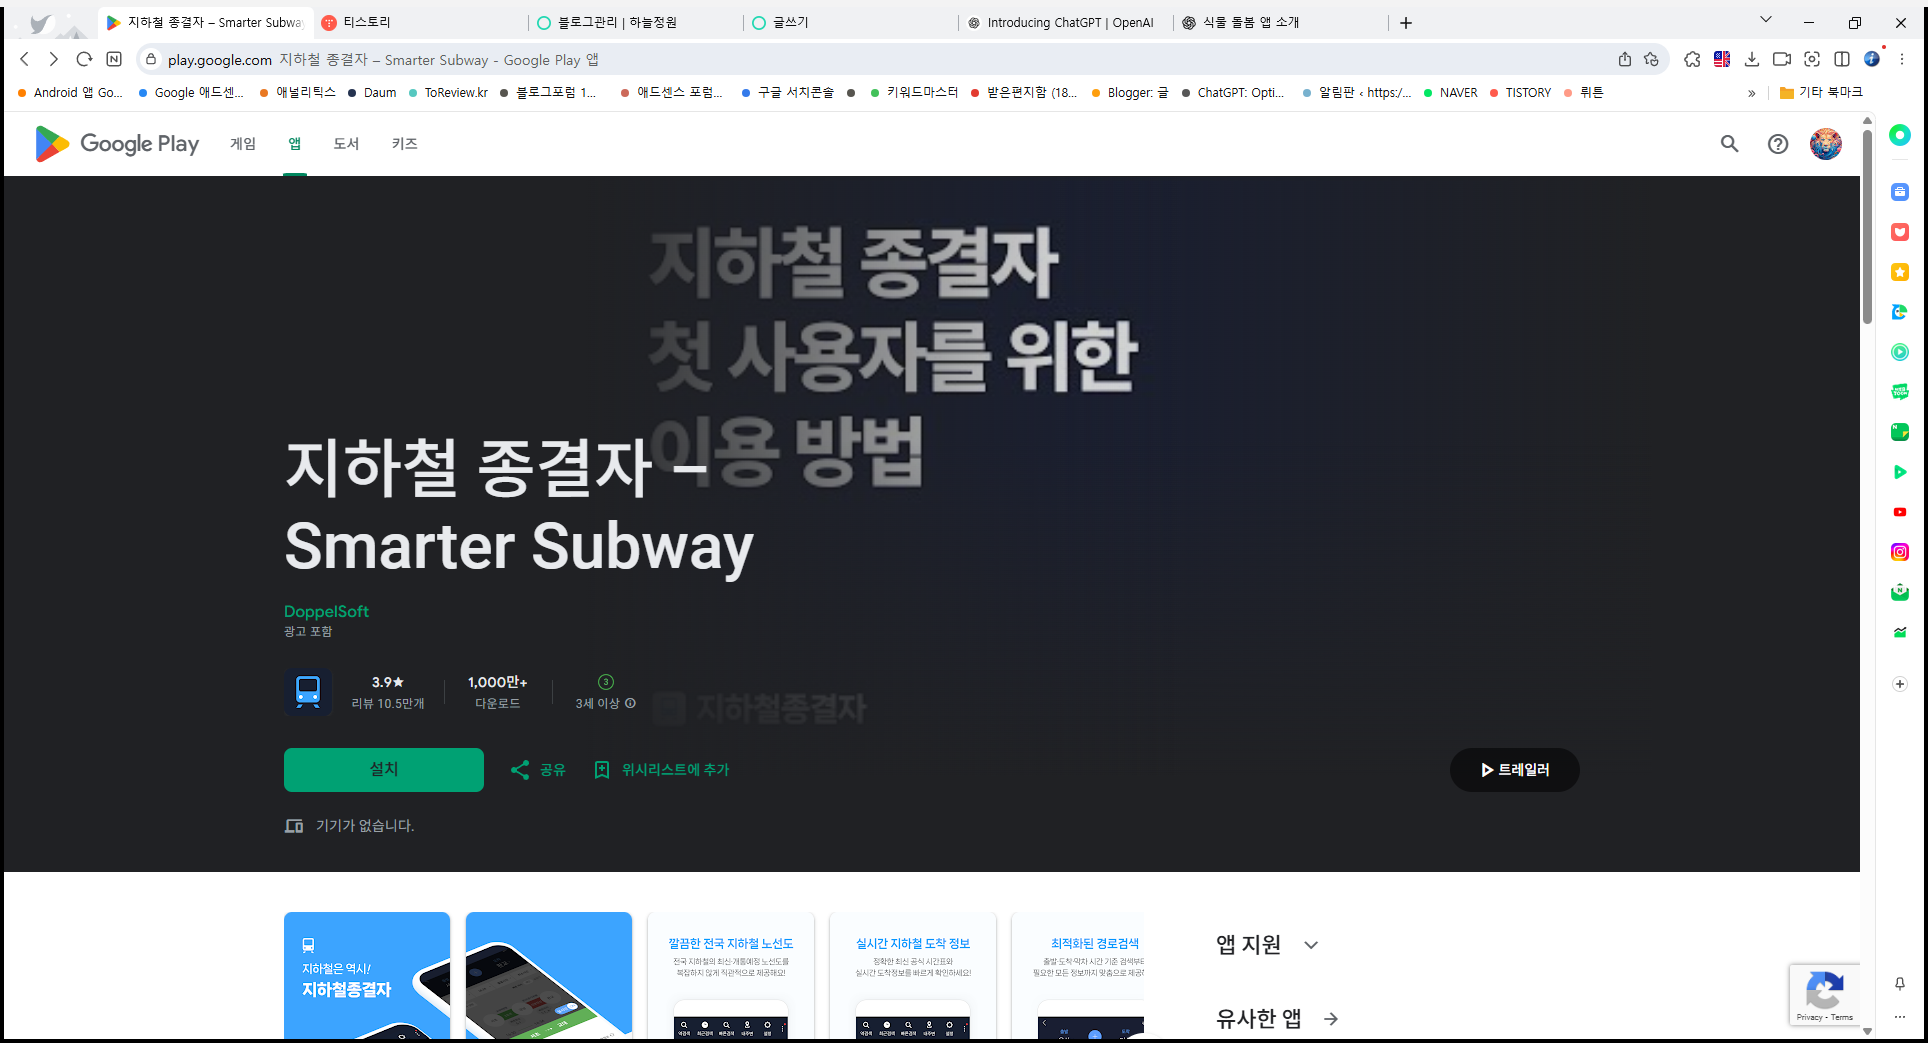Switch to the 도서 tab
This screenshot has height=1043, width=1928.
click(x=346, y=144)
